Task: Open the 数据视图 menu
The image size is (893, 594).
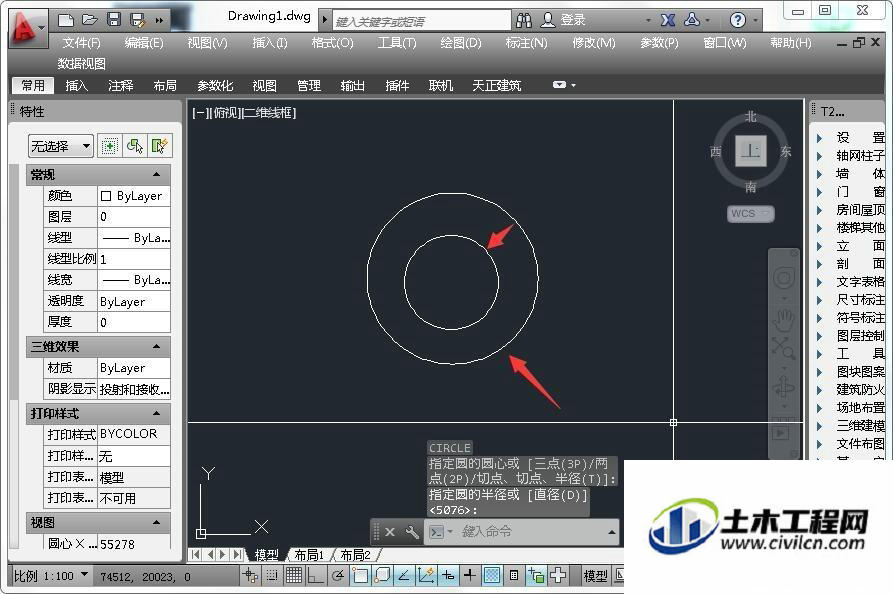Action: (x=81, y=63)
